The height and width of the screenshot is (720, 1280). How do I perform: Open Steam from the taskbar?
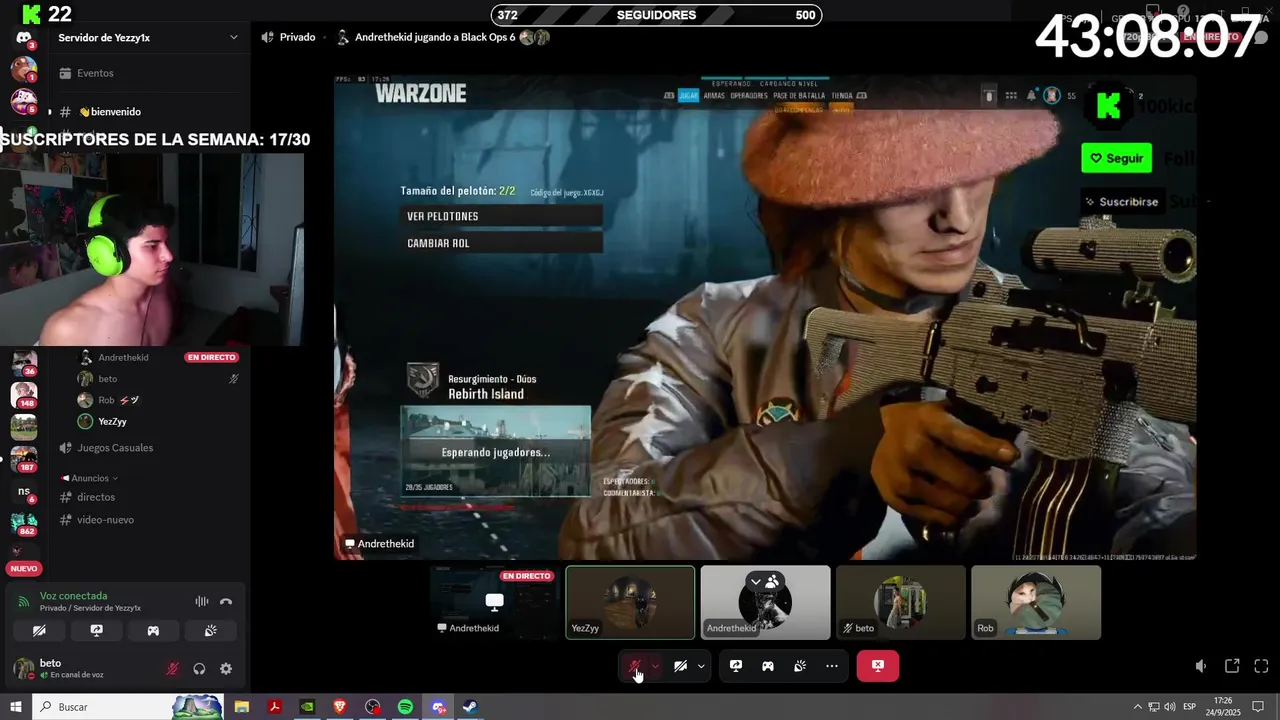click(x=470, y=707)
